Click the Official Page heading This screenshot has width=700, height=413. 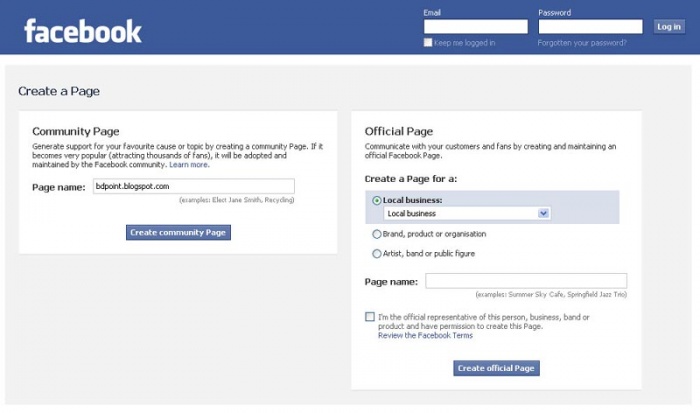point(399,131)
